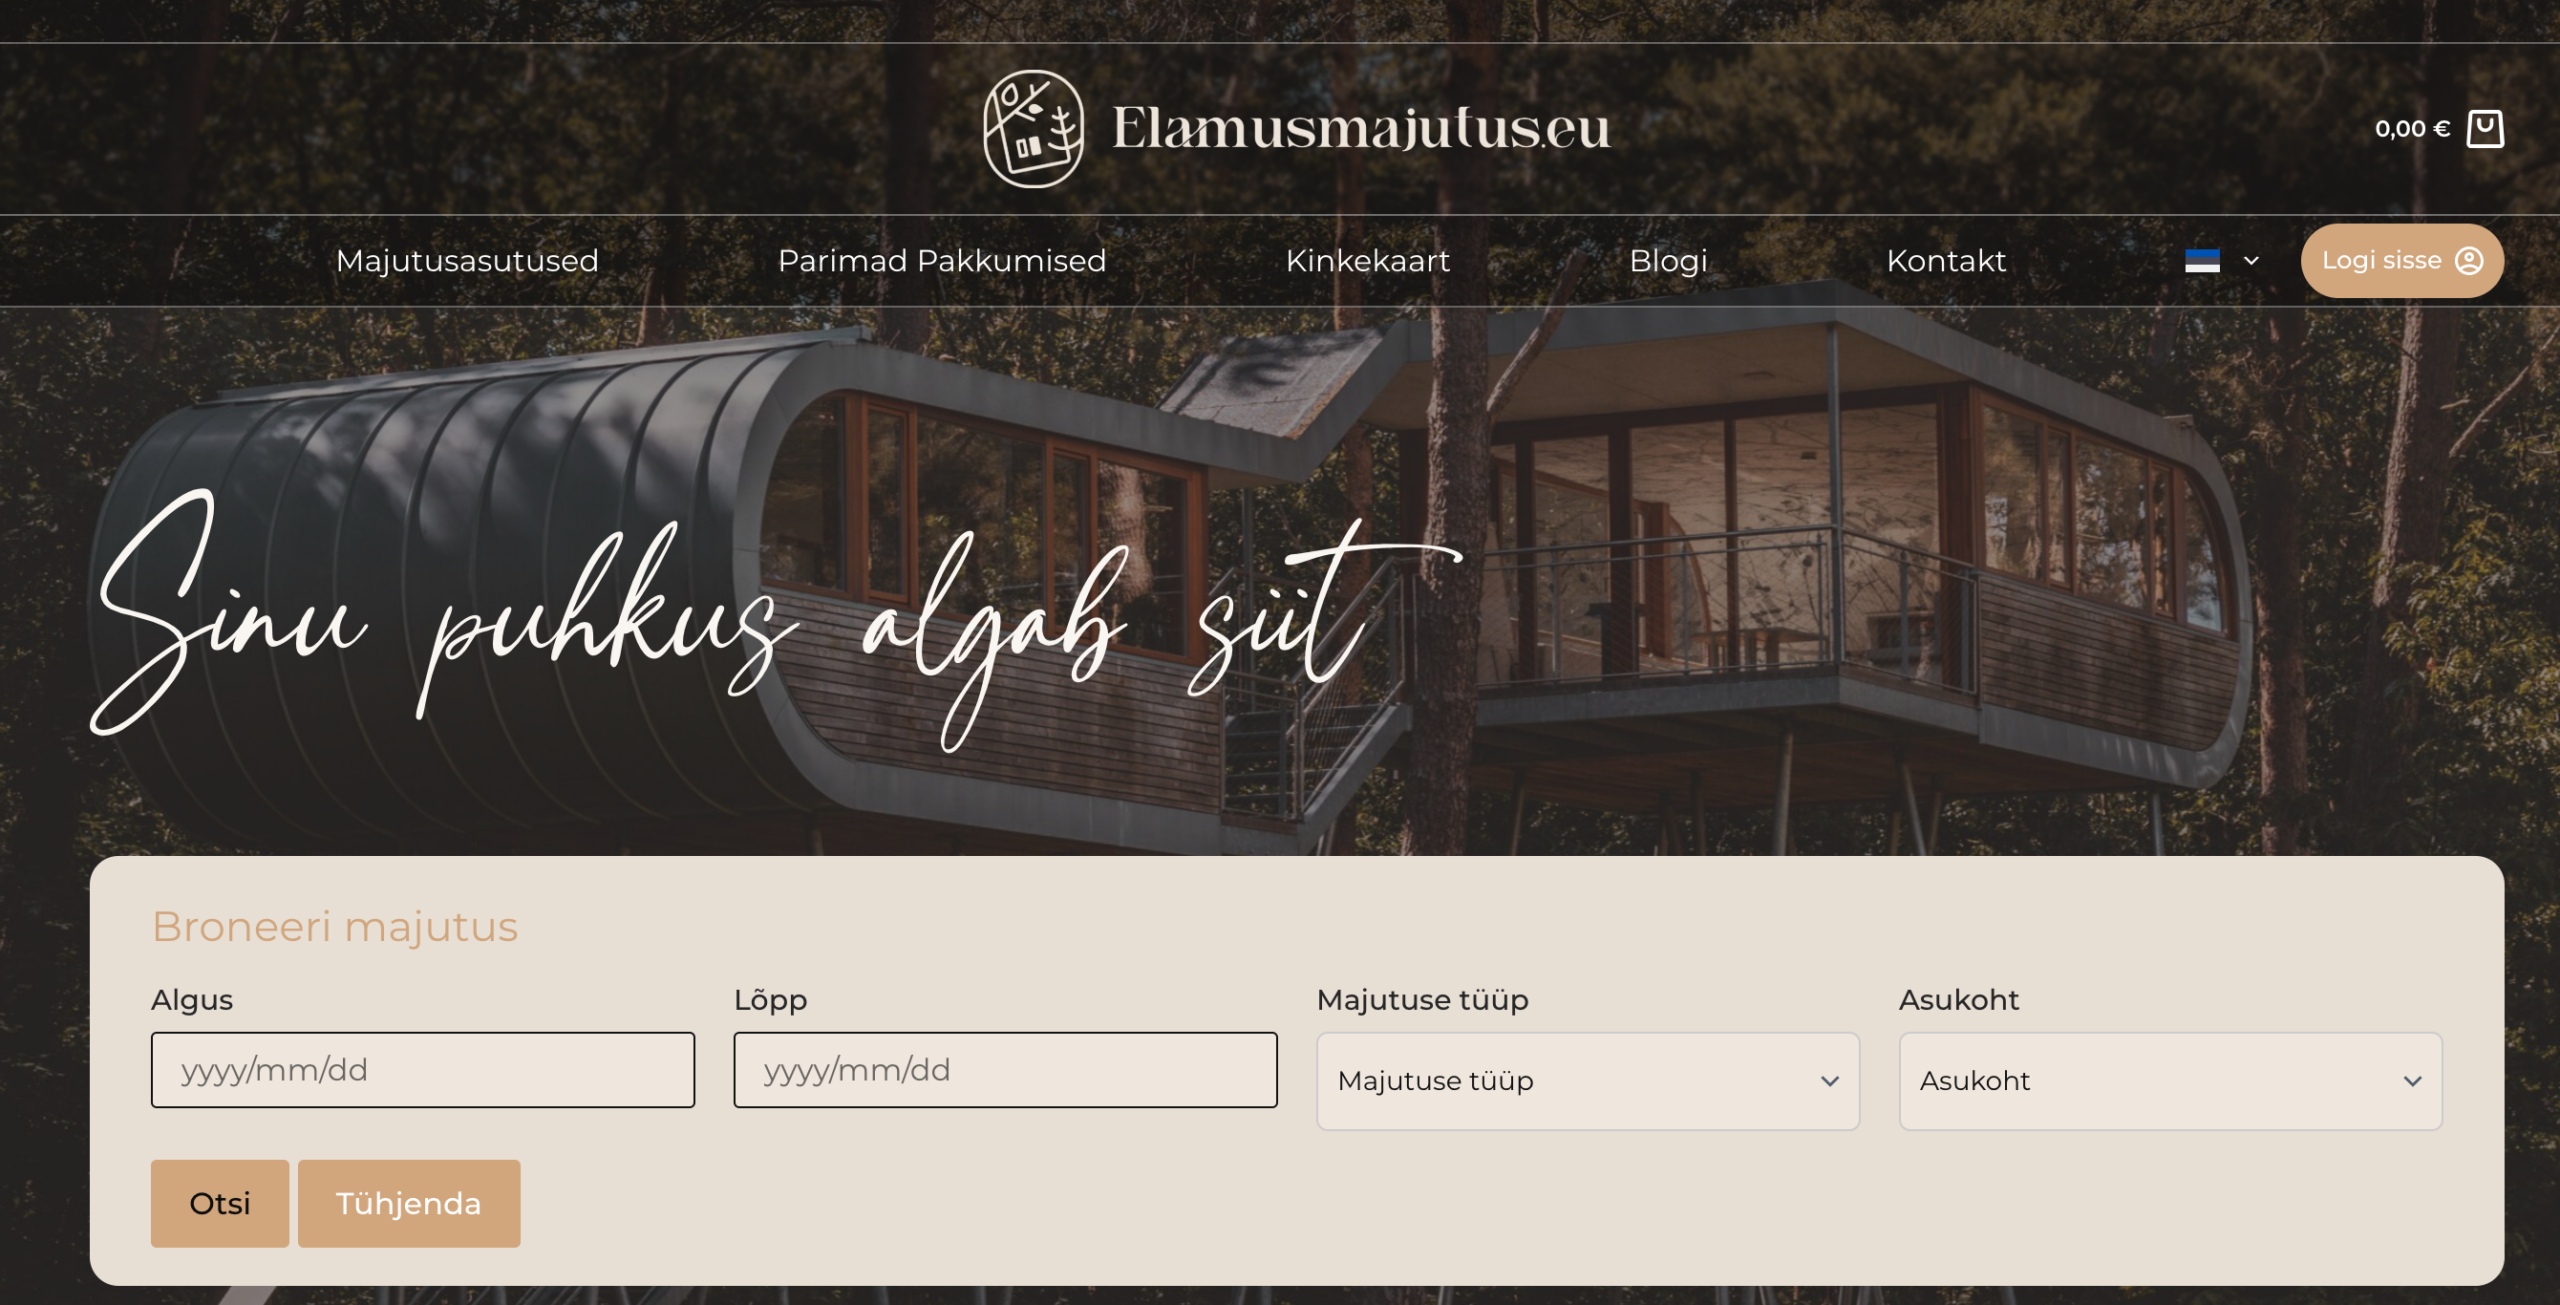Open the shopping bag cart icon

pos(2485,129)
